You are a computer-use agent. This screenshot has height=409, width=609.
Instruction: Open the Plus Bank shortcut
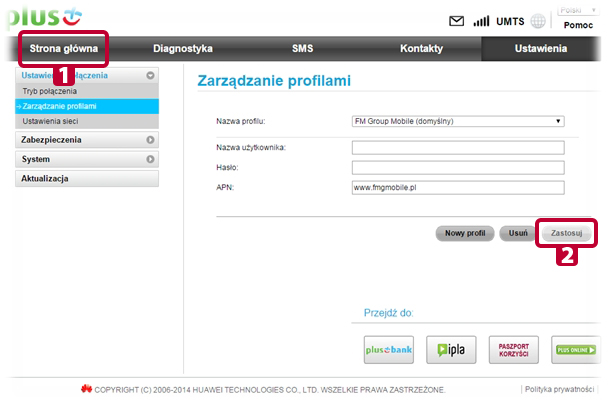[388, 350]
